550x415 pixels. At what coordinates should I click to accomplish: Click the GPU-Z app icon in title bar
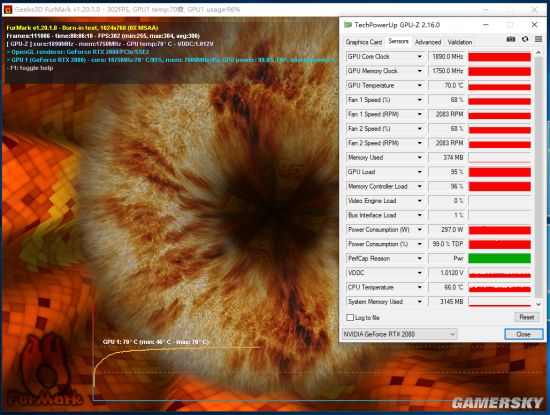pos(348,25)
